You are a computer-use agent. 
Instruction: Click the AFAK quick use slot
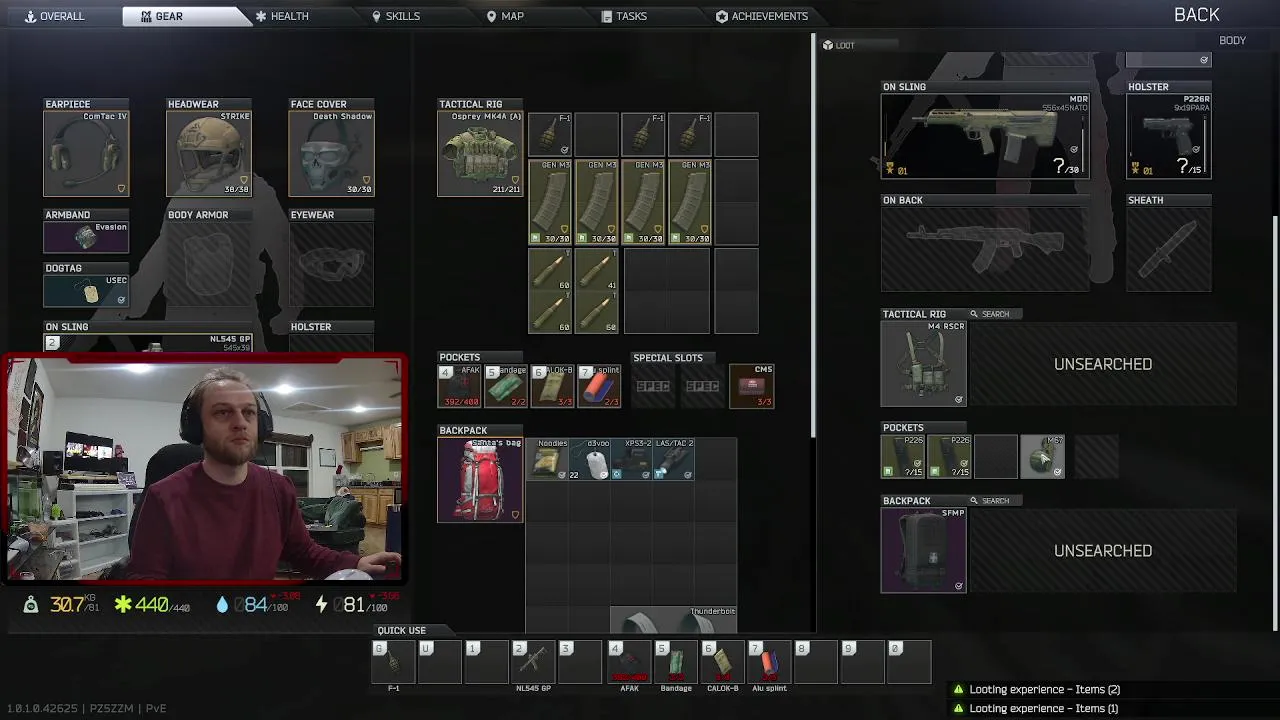pyautogui.click(x=629, y=662)
